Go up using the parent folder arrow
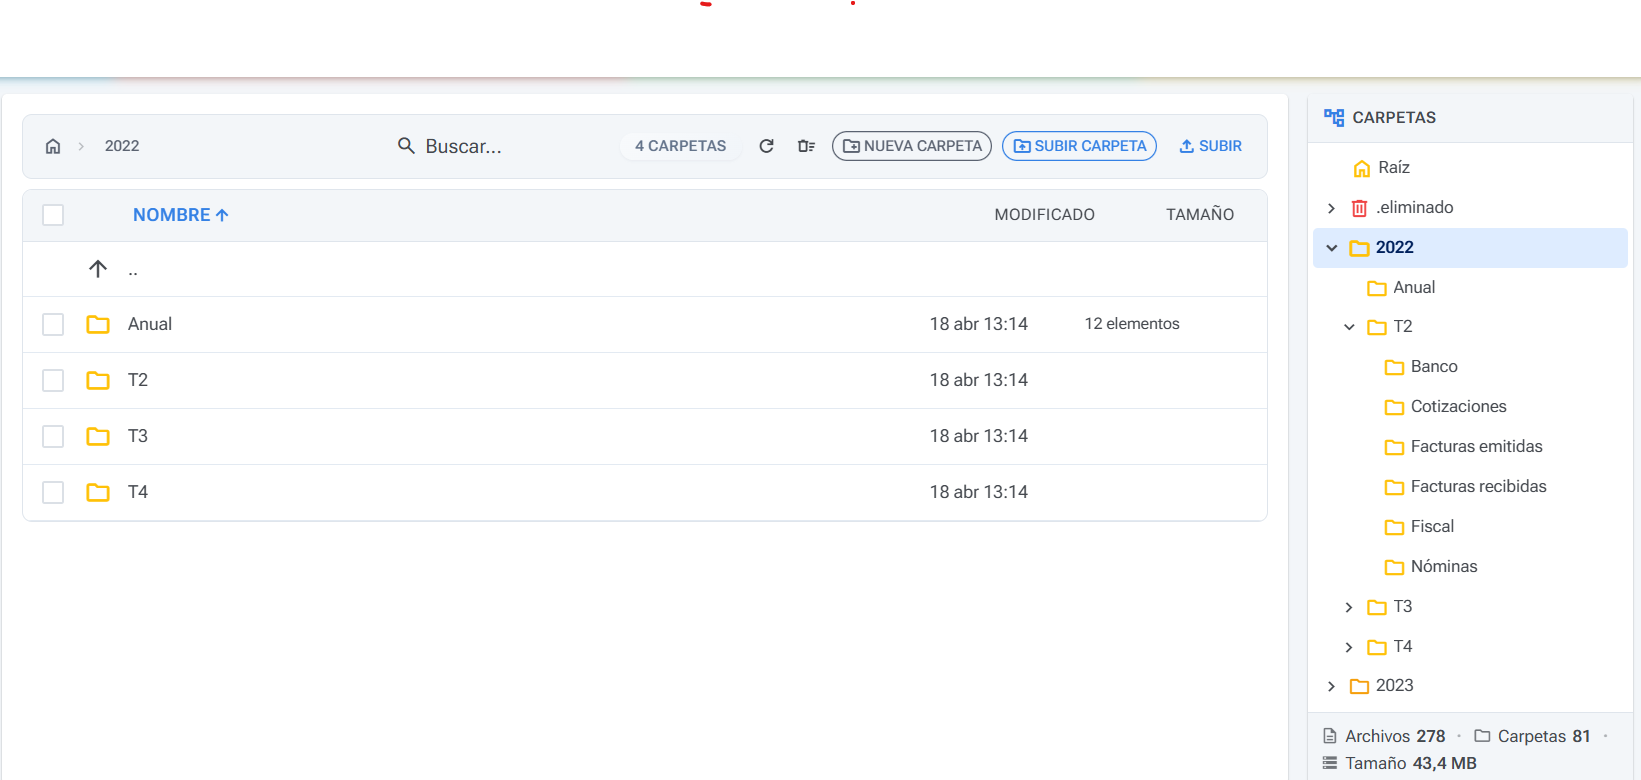The image size is (1641, 780). [98, 269]
